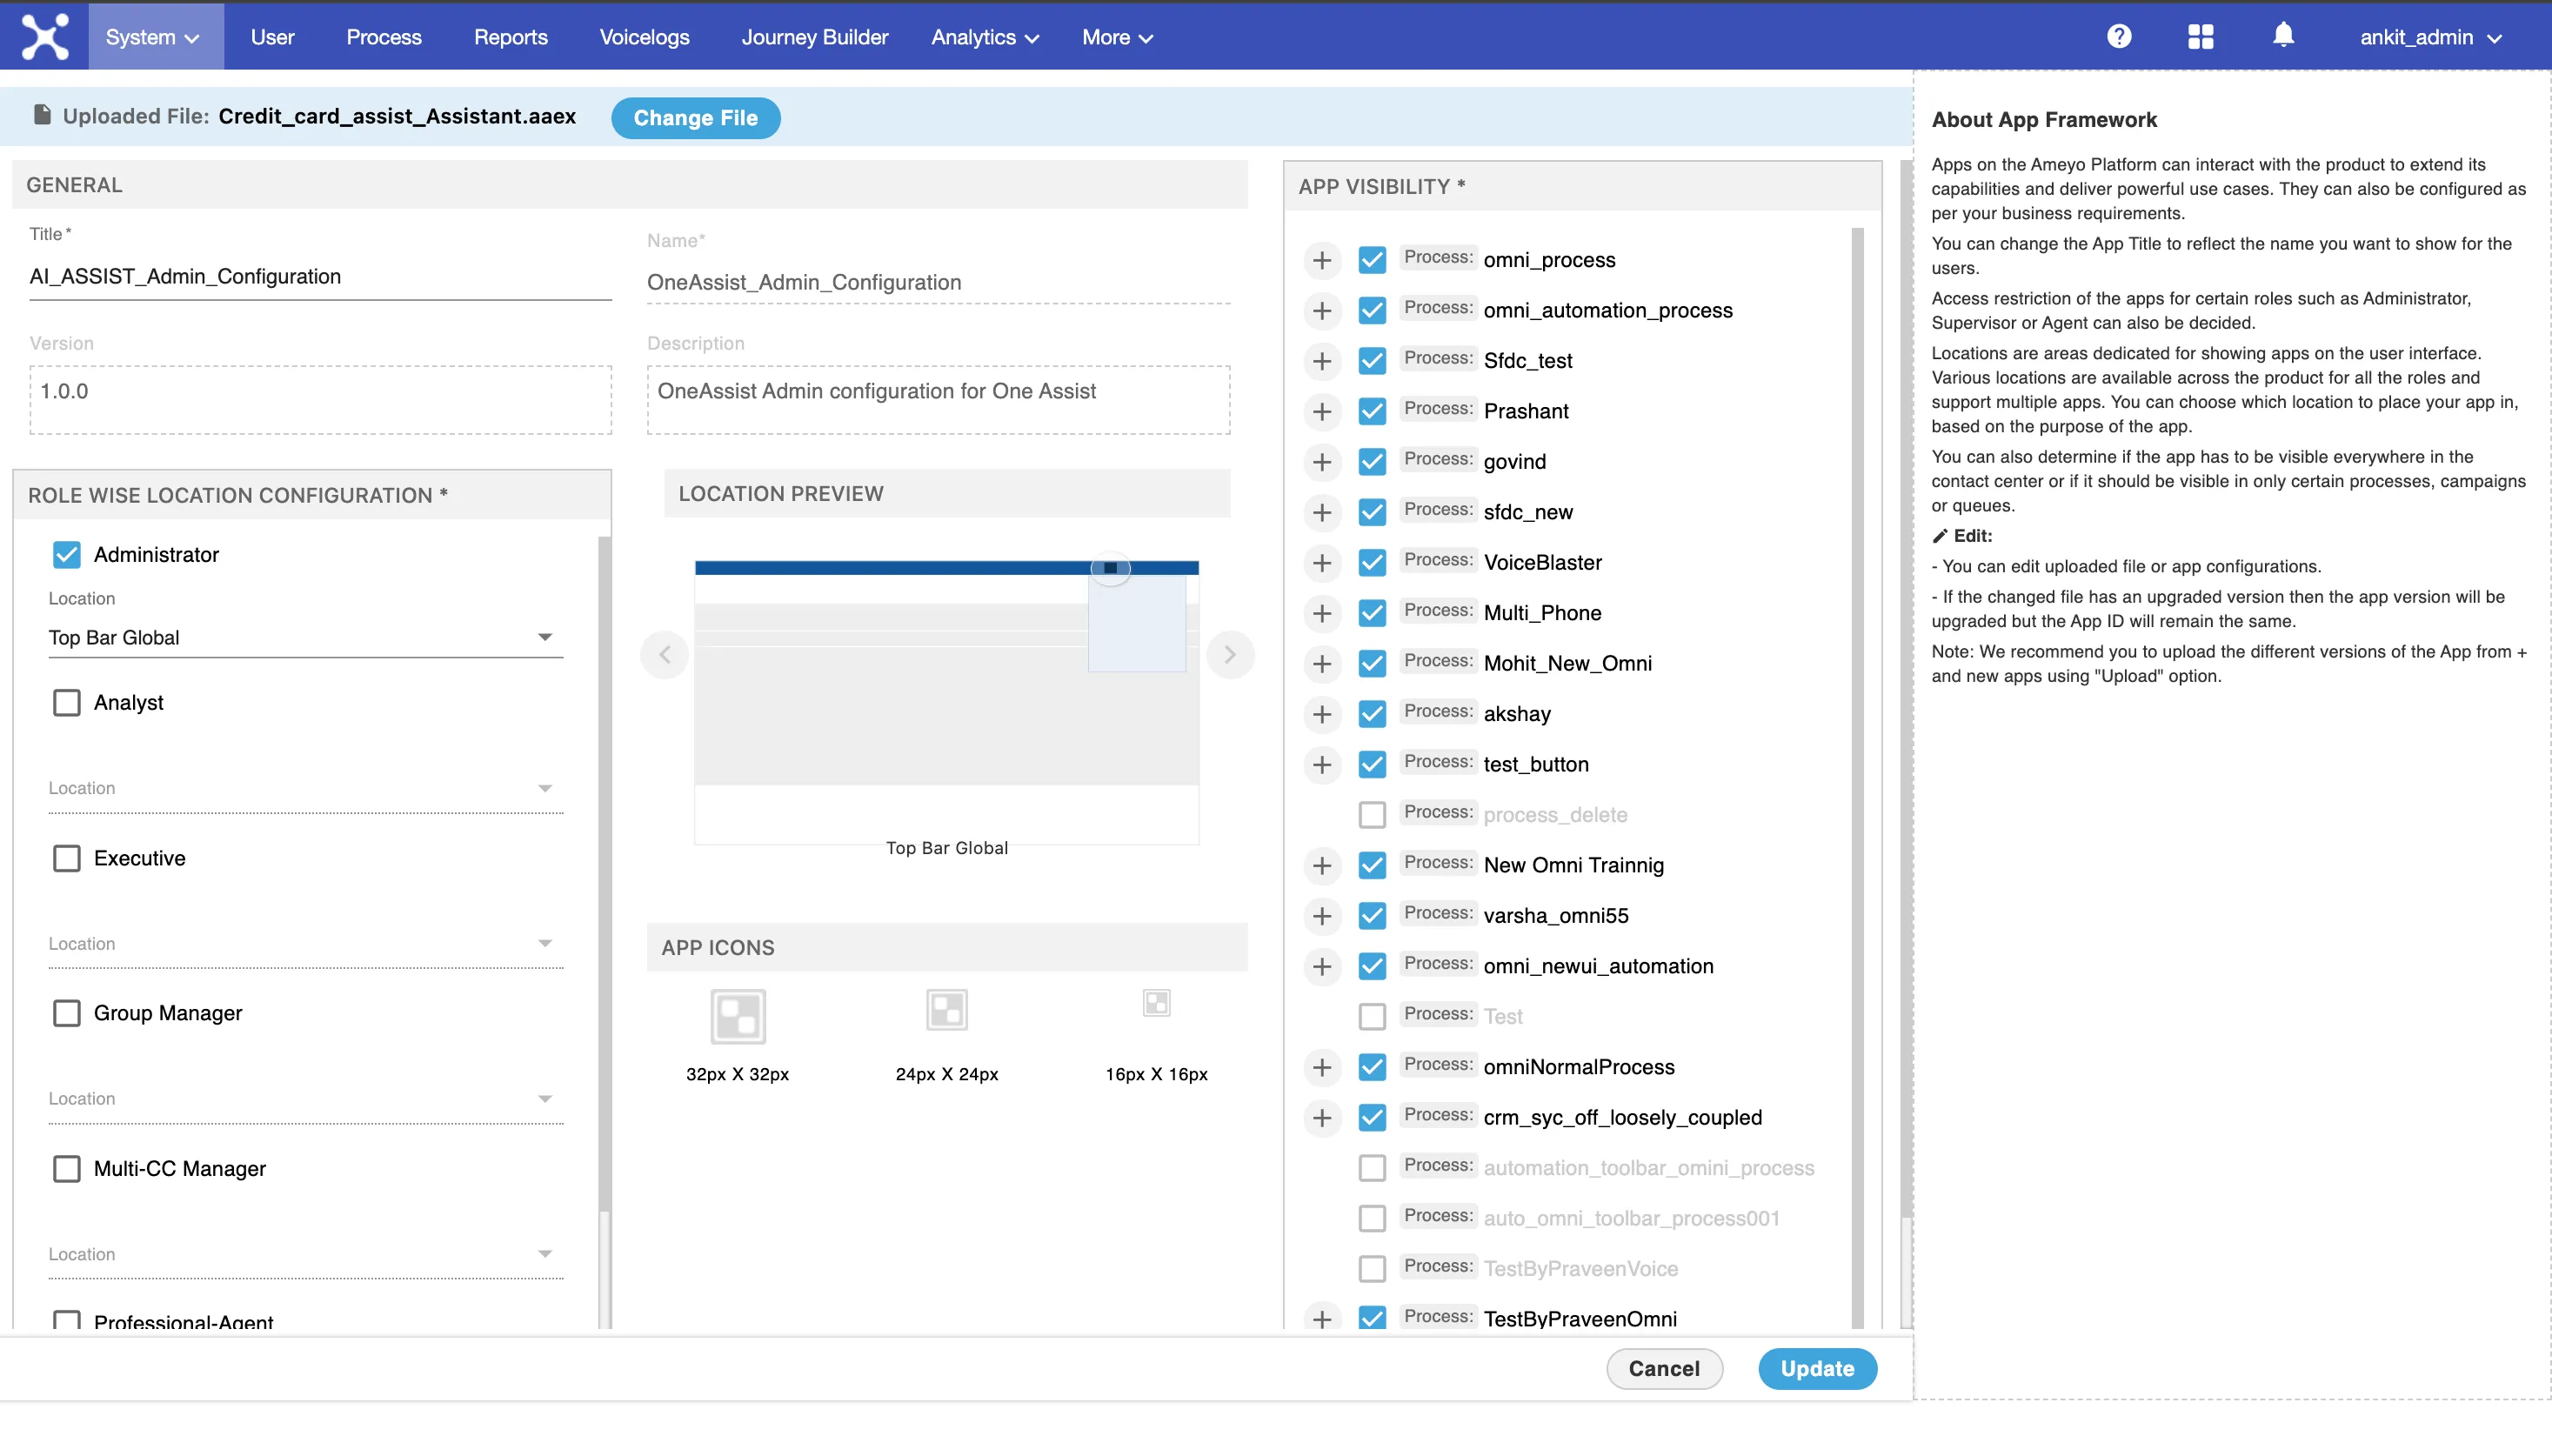The image size is (2552, 1456).
Task: Click the Ameyo logo icon
Action: coord(45,37)
